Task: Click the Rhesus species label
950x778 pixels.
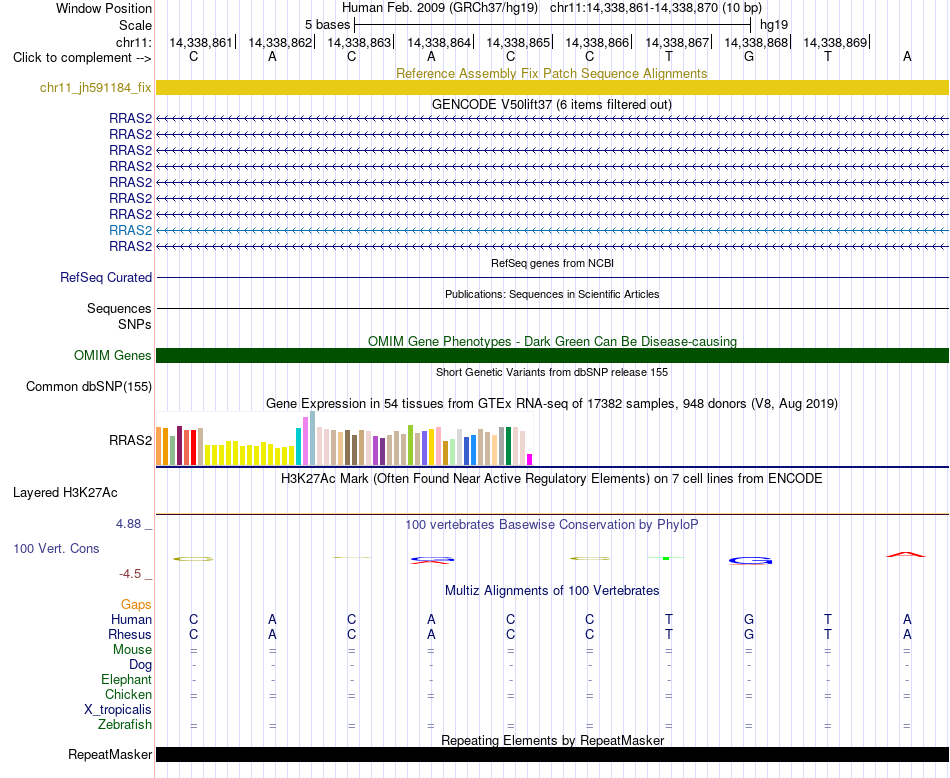Action: tap(130, 634)
